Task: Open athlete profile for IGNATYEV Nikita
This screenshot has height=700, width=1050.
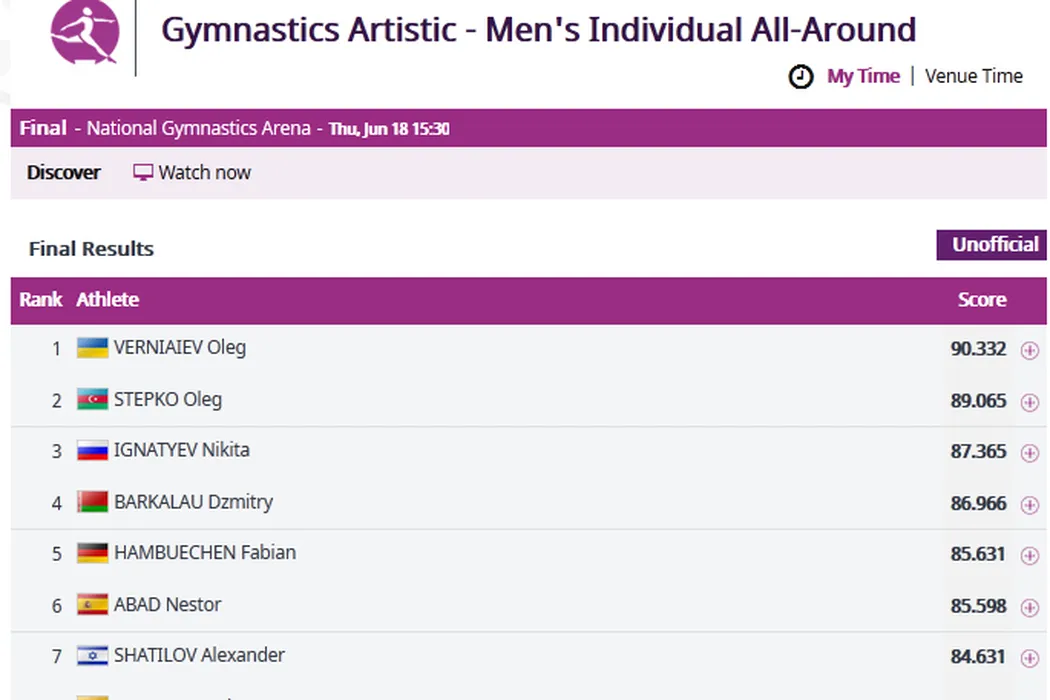Action: pos(182,450)
